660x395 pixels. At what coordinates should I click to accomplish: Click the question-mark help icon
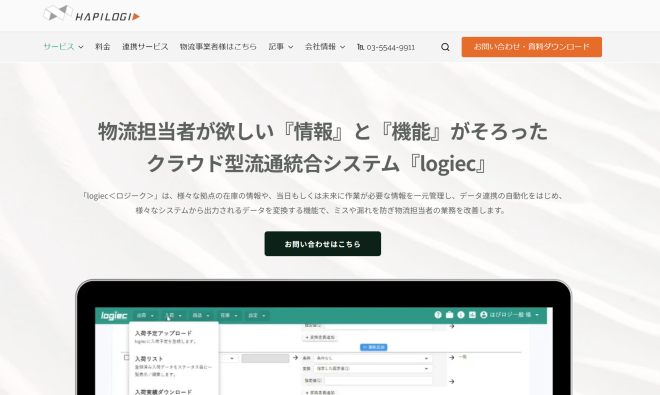tap(438, 315)
